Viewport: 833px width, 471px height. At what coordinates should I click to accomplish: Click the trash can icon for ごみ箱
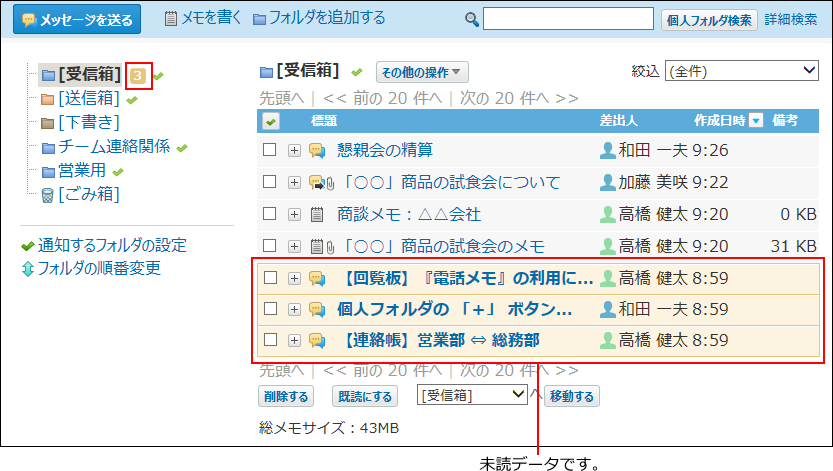click(x=48, y=195)
